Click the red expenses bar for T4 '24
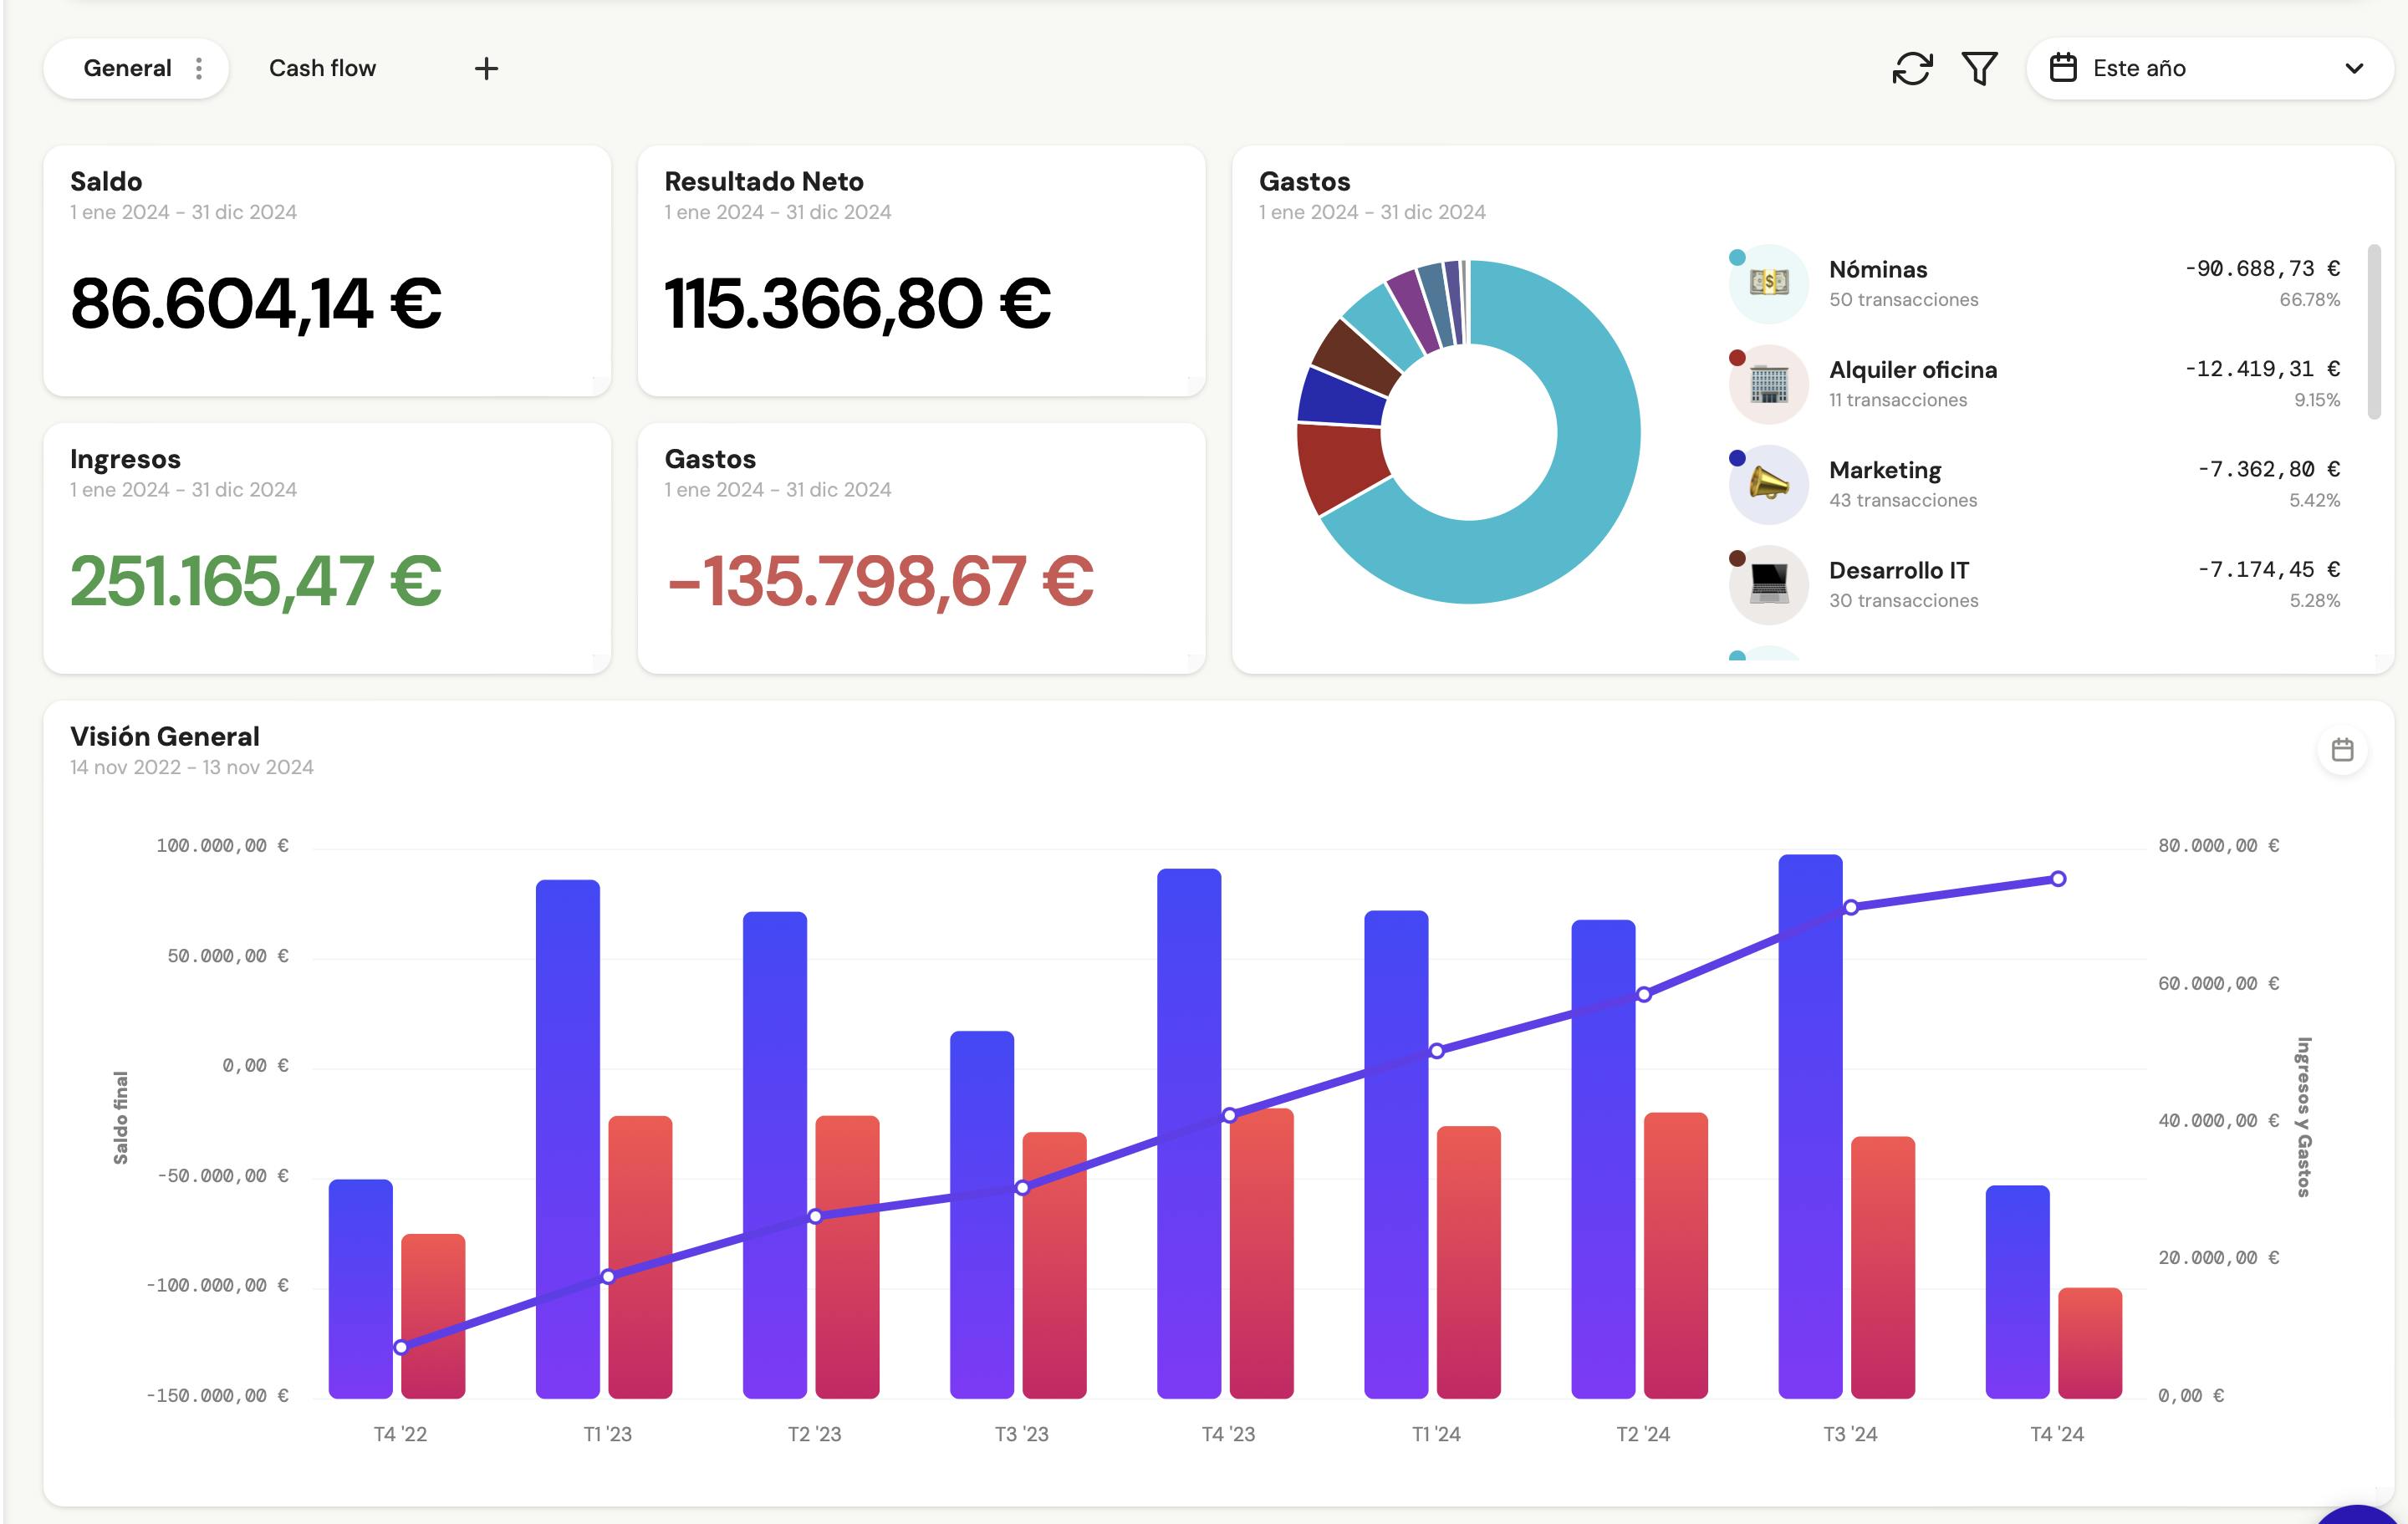The height and width of the screenshot is (1524, 2408). coord(2090,1343)
